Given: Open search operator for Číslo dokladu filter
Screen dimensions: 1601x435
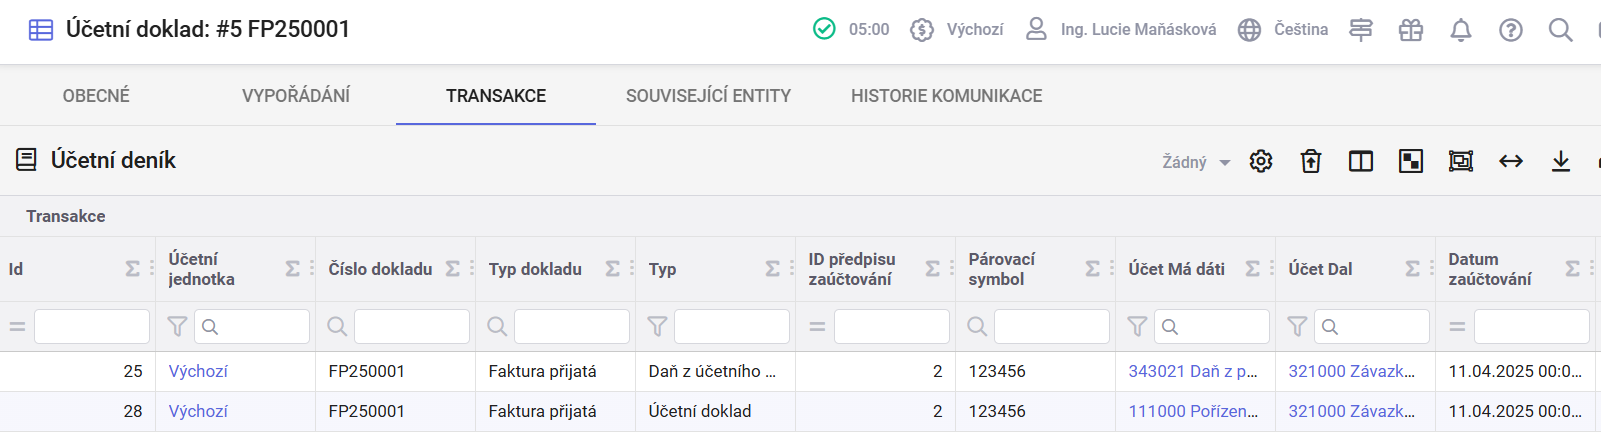Looking at the screenshot, I should click(x=337, y=326).
